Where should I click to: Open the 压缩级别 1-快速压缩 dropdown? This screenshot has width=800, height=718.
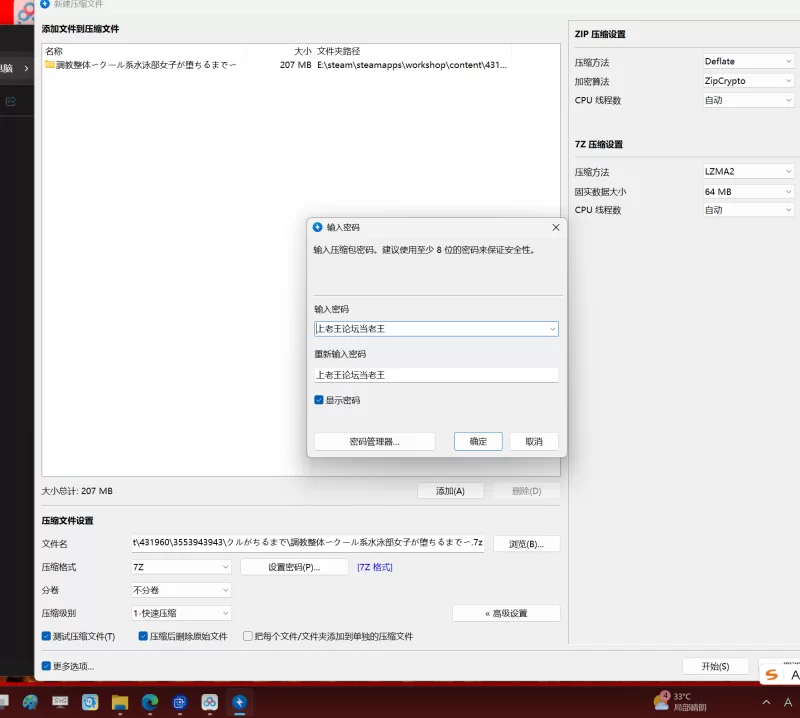[x=181, y=613]
